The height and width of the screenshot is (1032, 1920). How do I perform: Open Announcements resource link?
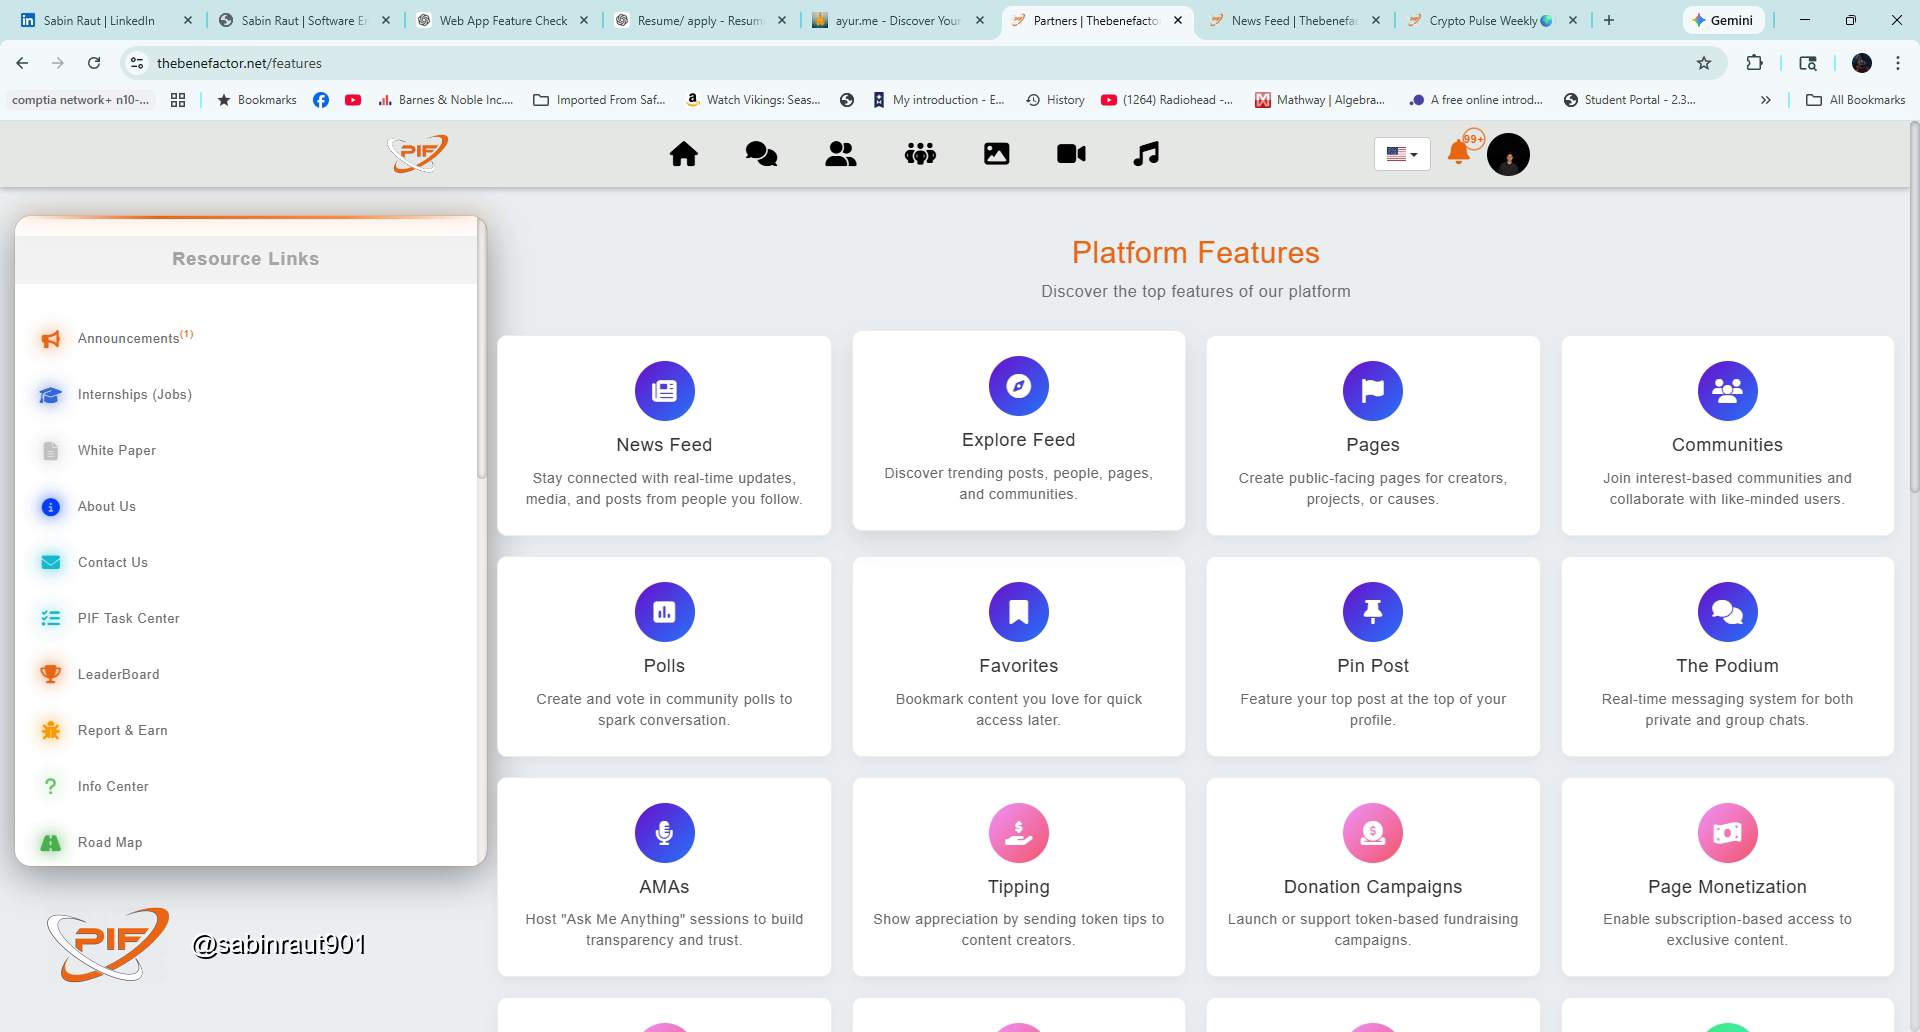(x=128, y=339)
